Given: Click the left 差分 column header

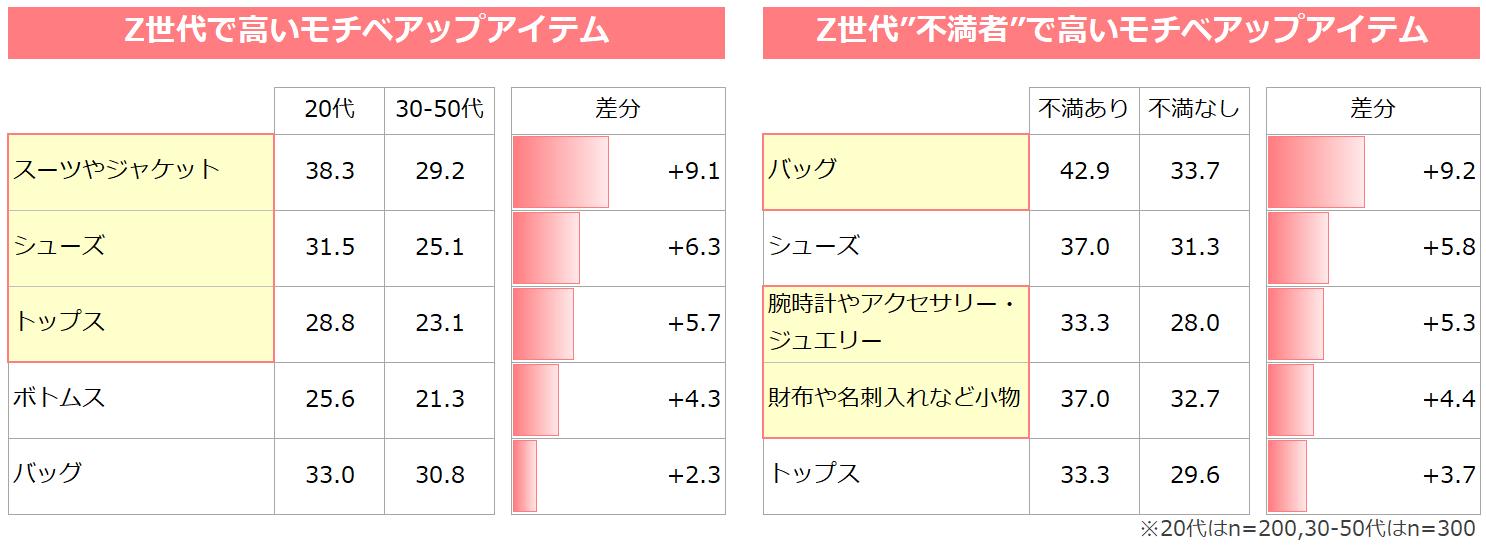Looking at the screenshot, I should click(617, 110).
